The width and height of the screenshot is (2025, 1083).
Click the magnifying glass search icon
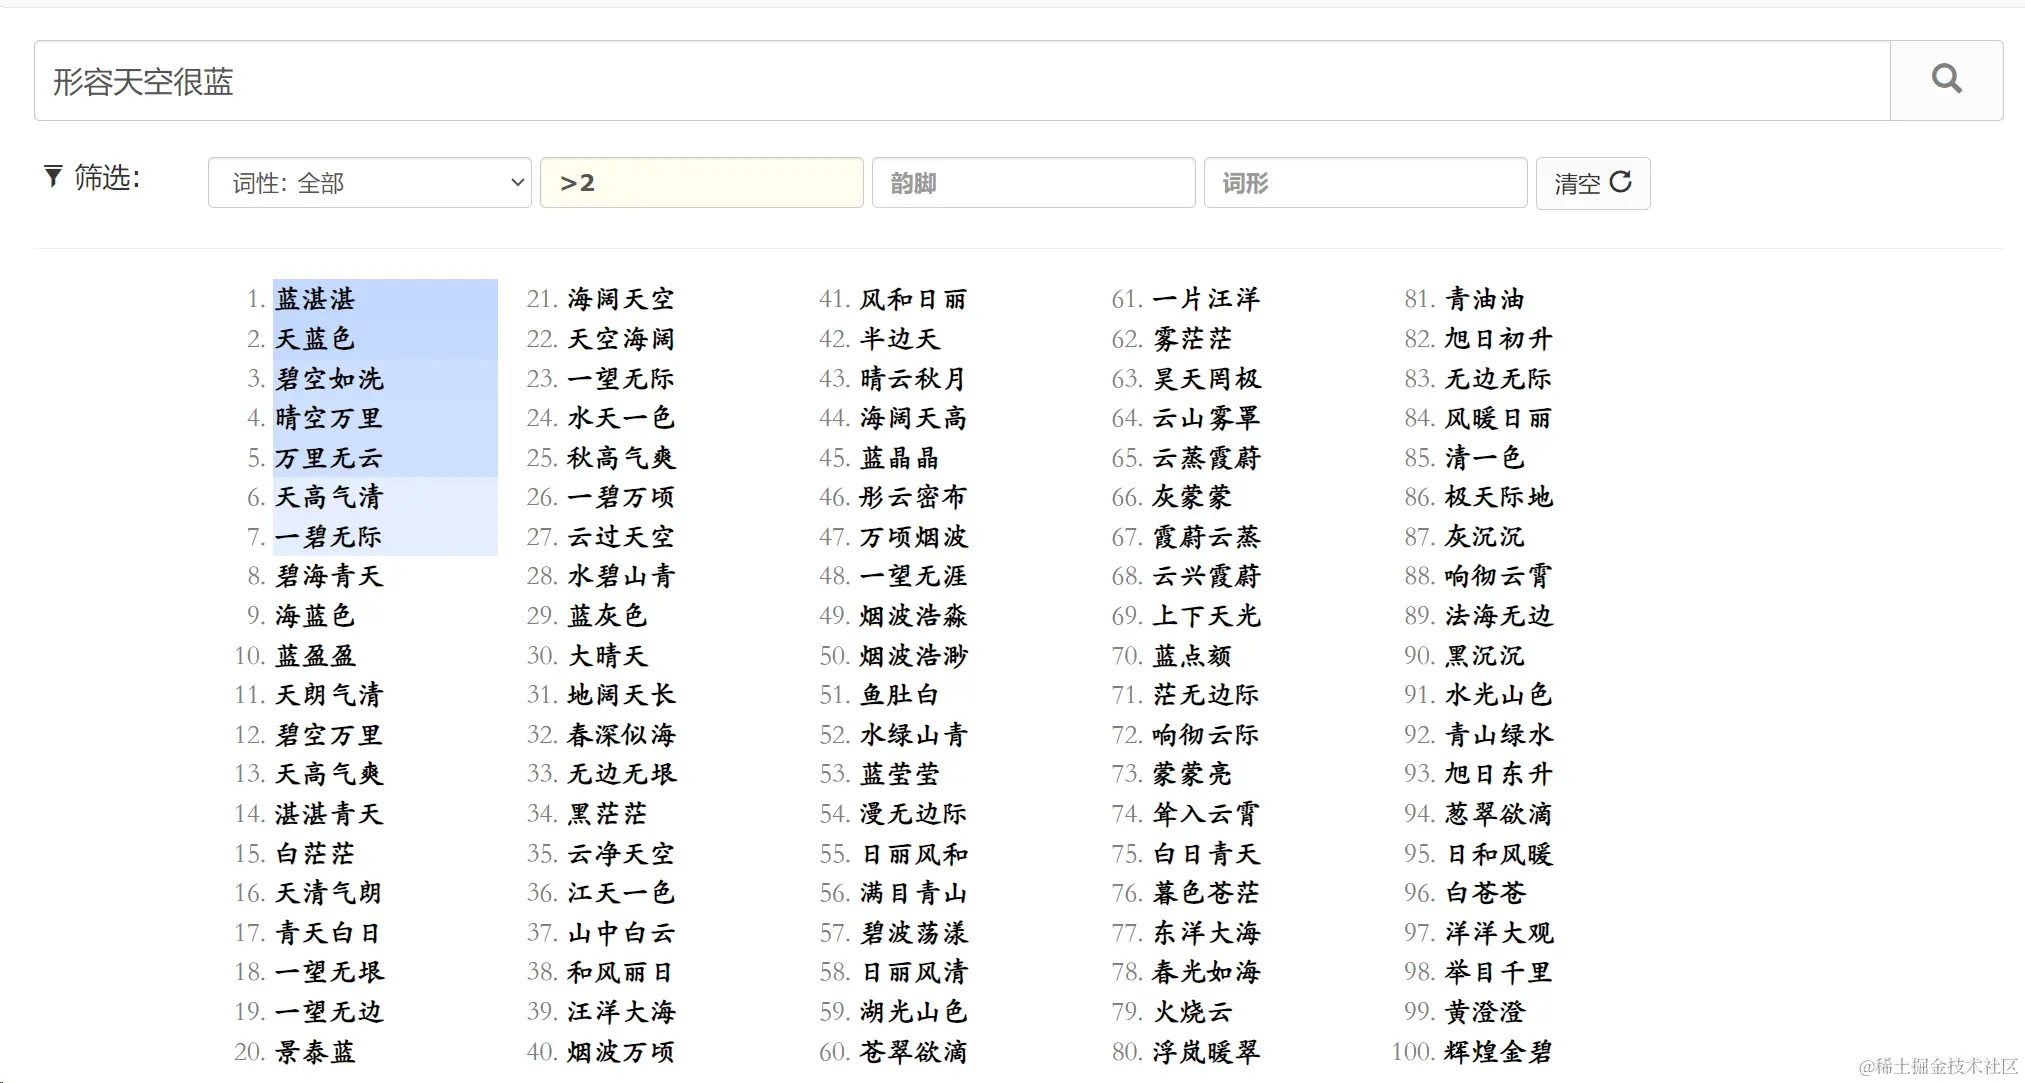(1945, 78)
